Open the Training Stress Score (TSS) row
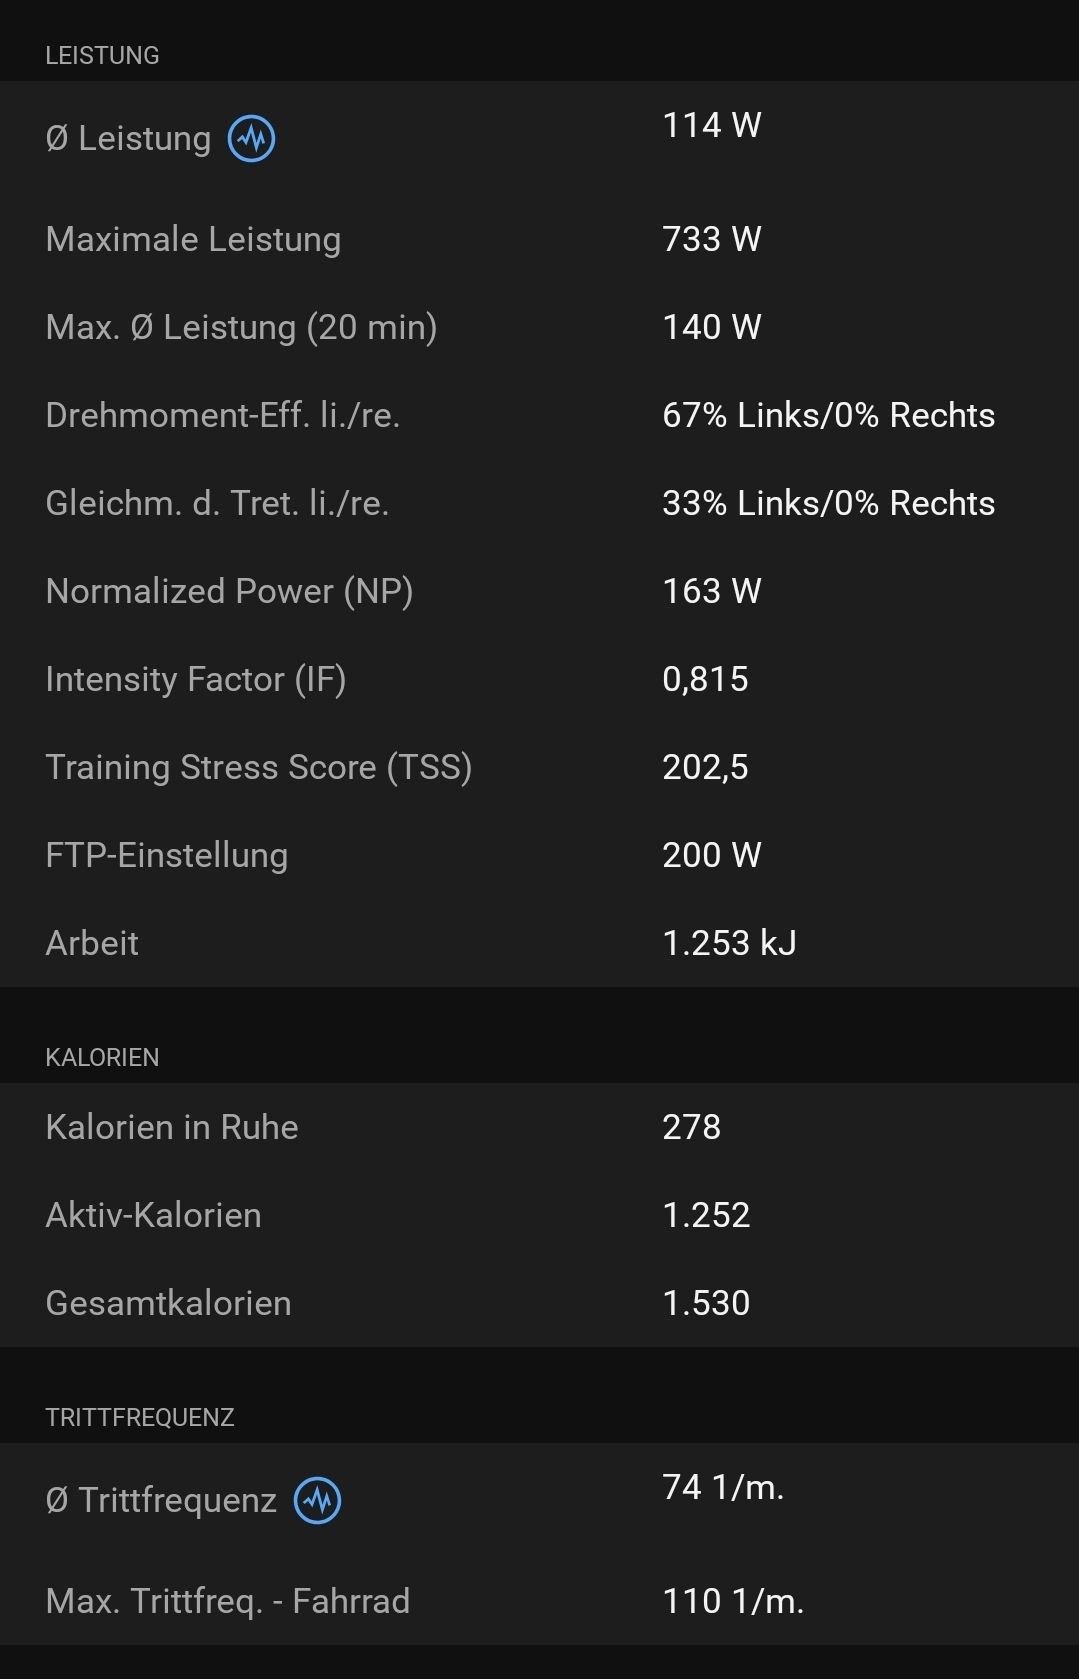Viewport: 1079px width, 1679px height. (x=539, y=767)
